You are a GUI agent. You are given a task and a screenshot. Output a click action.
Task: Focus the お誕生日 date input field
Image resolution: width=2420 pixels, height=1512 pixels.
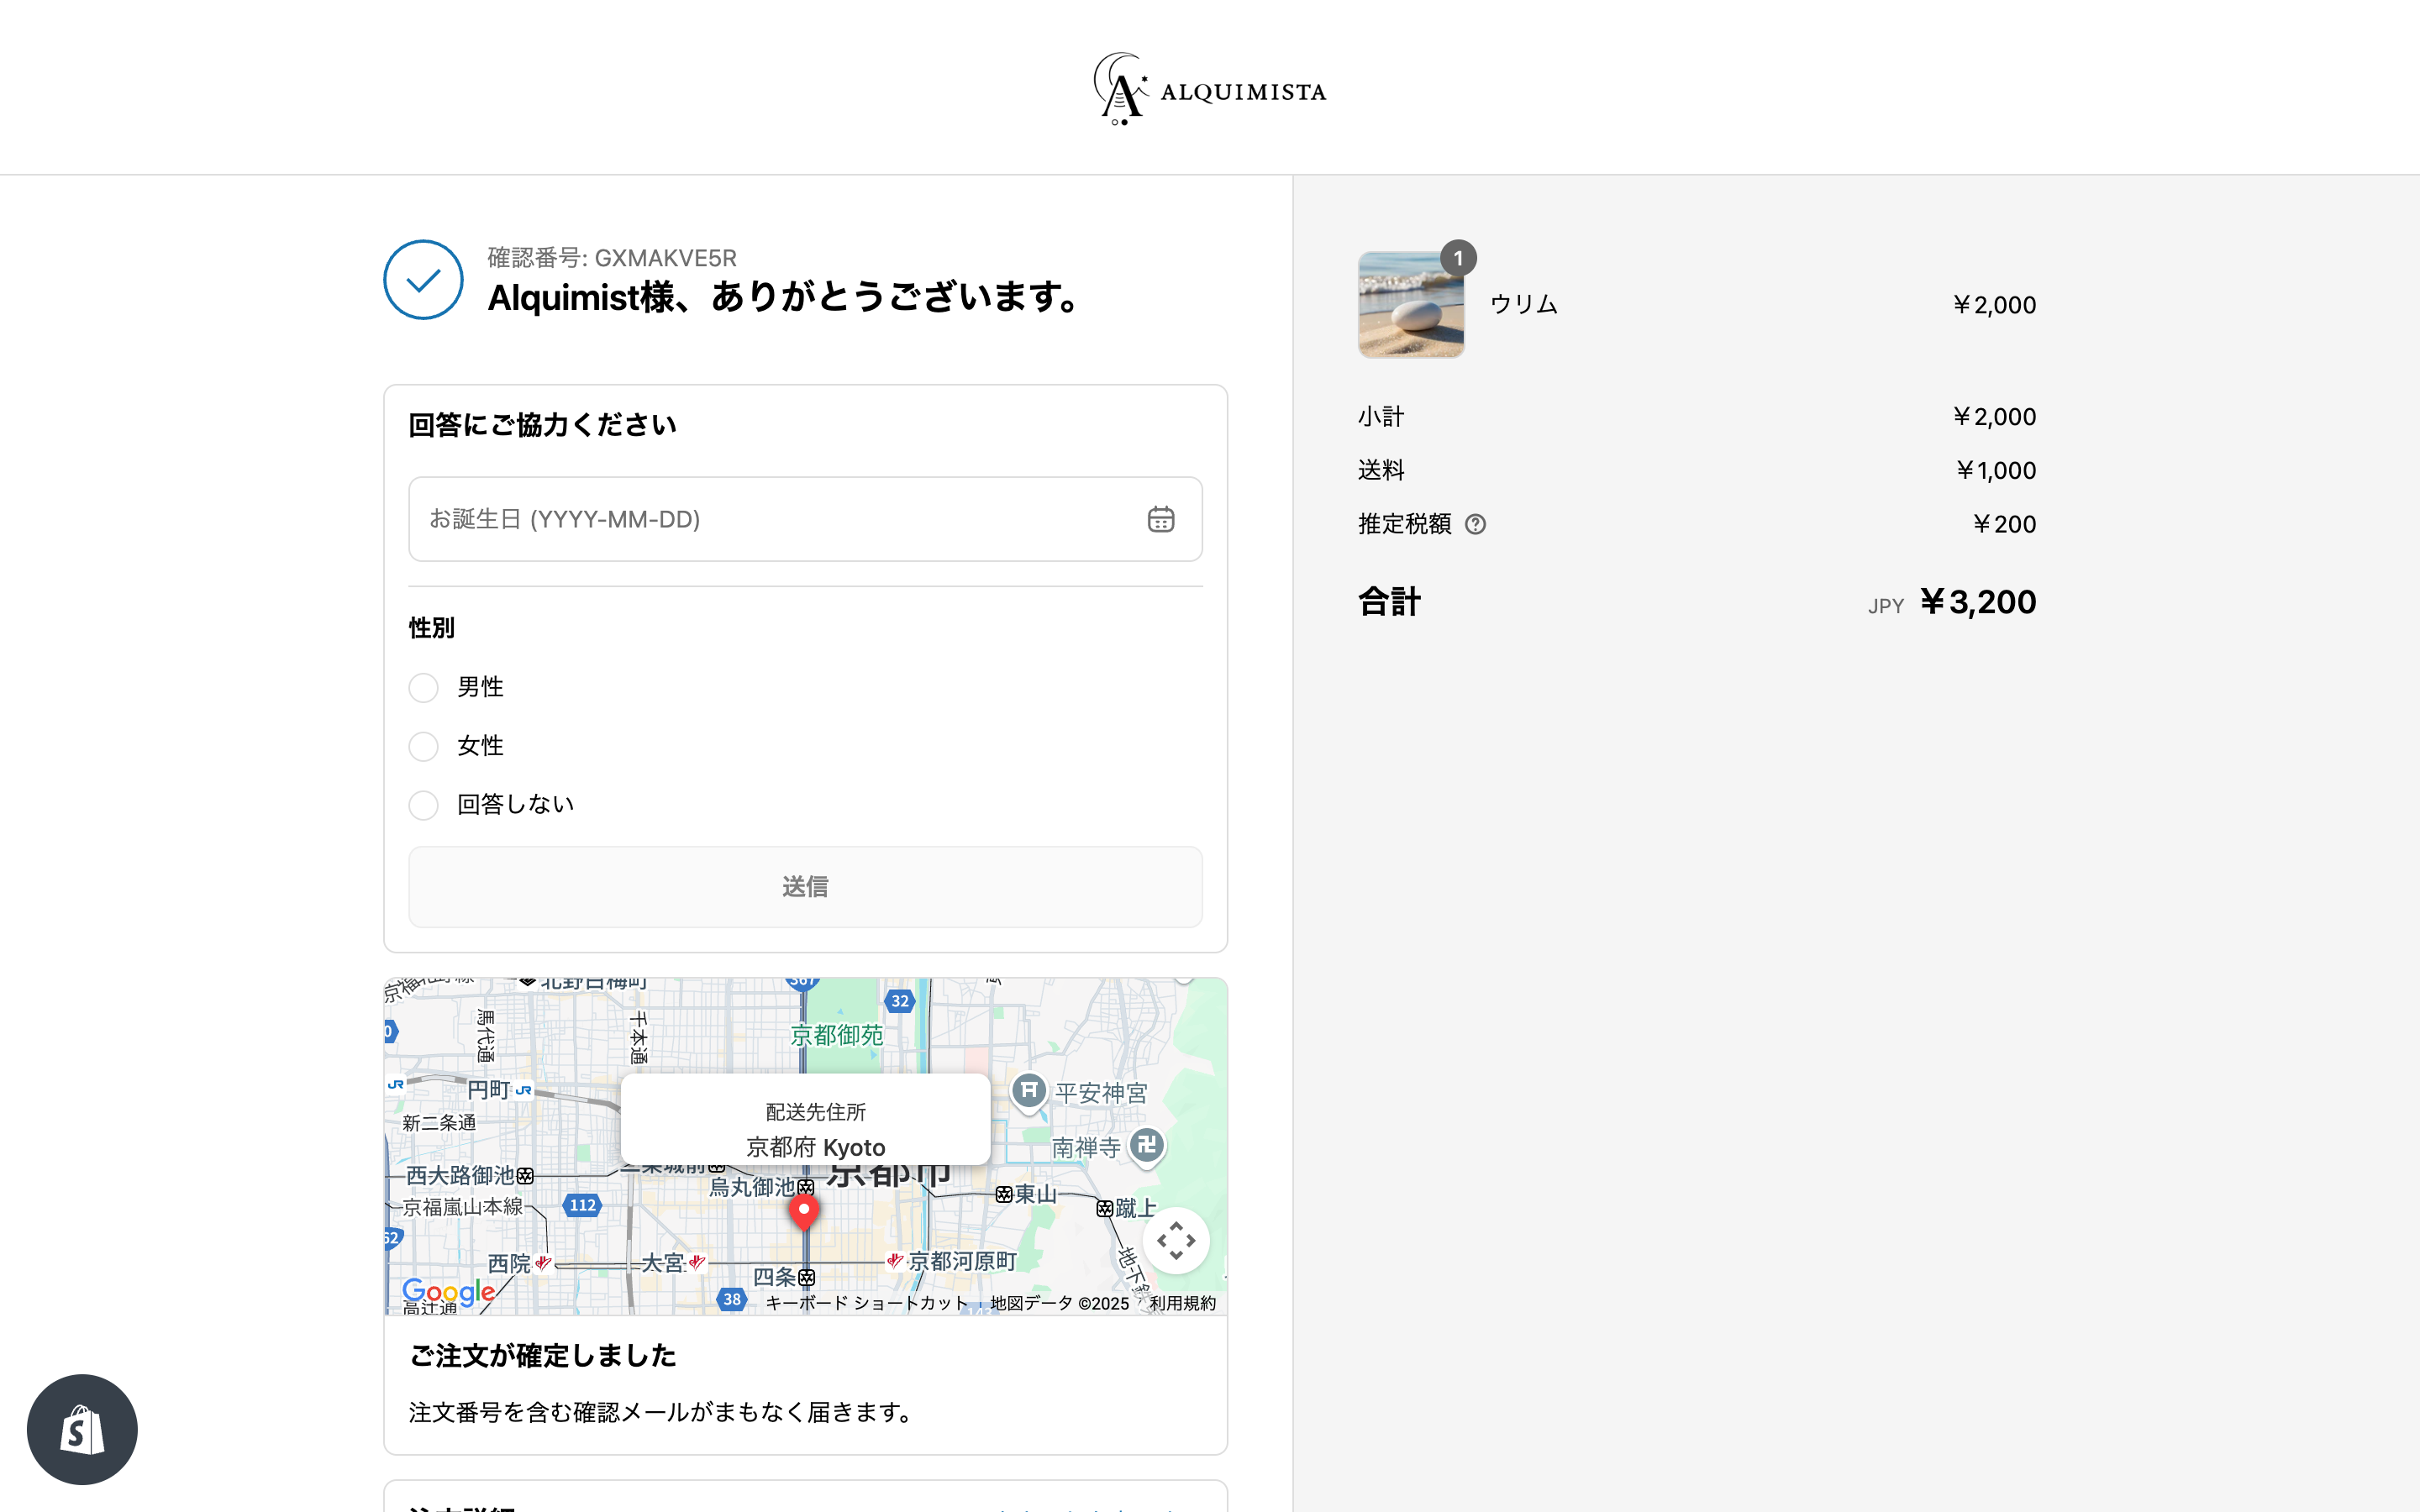coord(805,519)
